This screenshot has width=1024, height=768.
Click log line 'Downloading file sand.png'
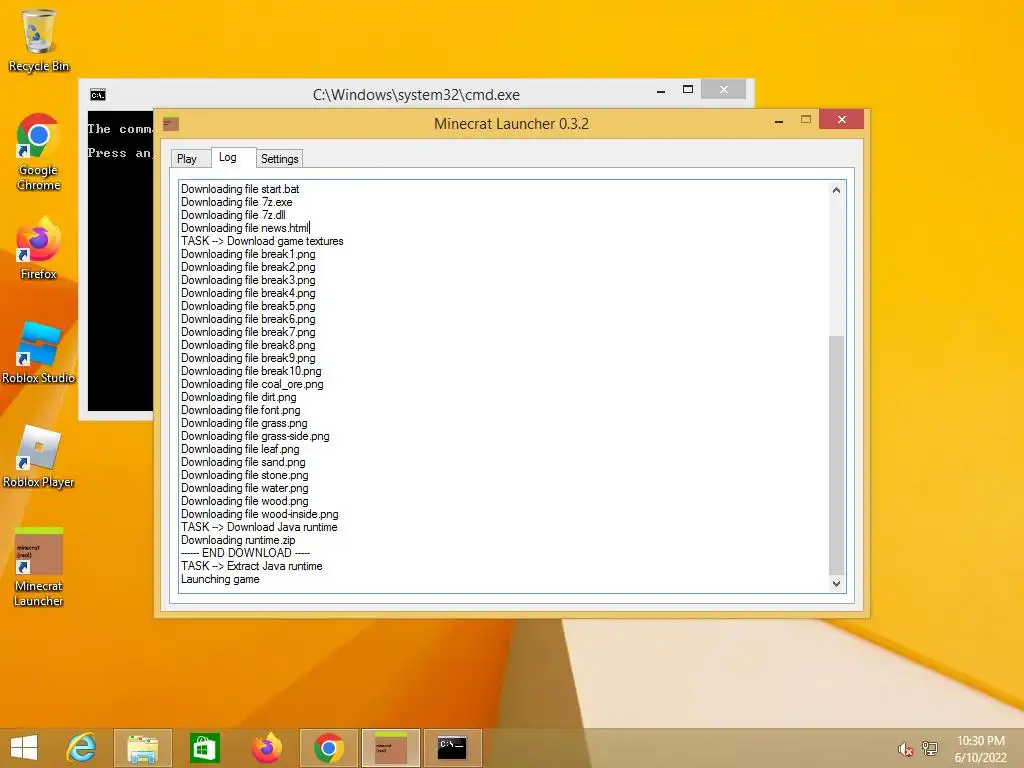tap(243, 462)
